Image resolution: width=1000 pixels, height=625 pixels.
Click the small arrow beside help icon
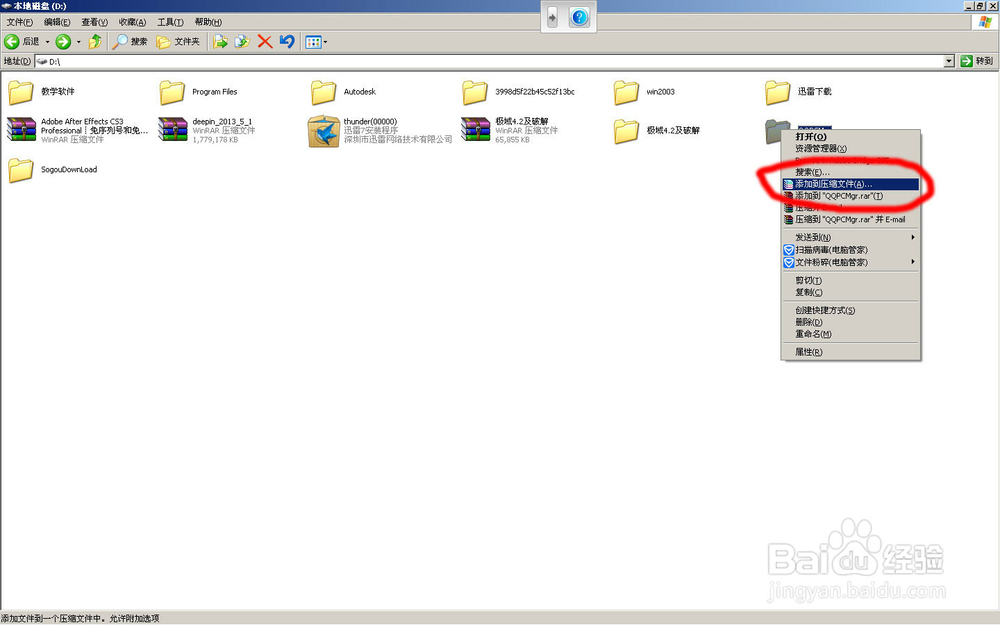coord(552,17)
